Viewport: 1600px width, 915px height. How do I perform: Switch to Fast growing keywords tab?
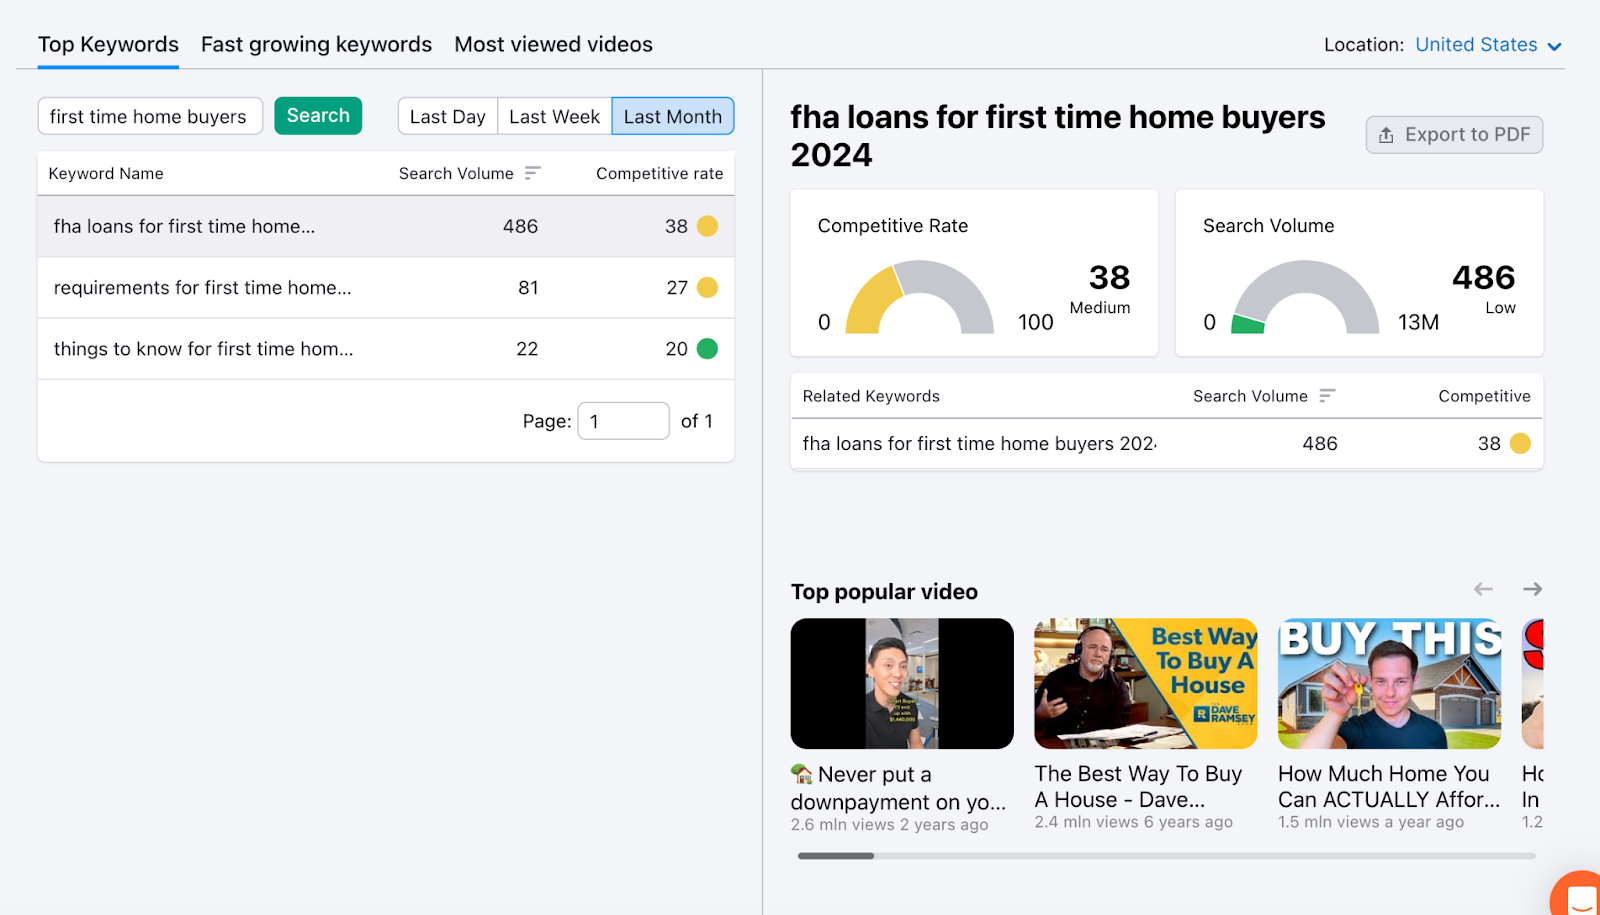point(316,45)
